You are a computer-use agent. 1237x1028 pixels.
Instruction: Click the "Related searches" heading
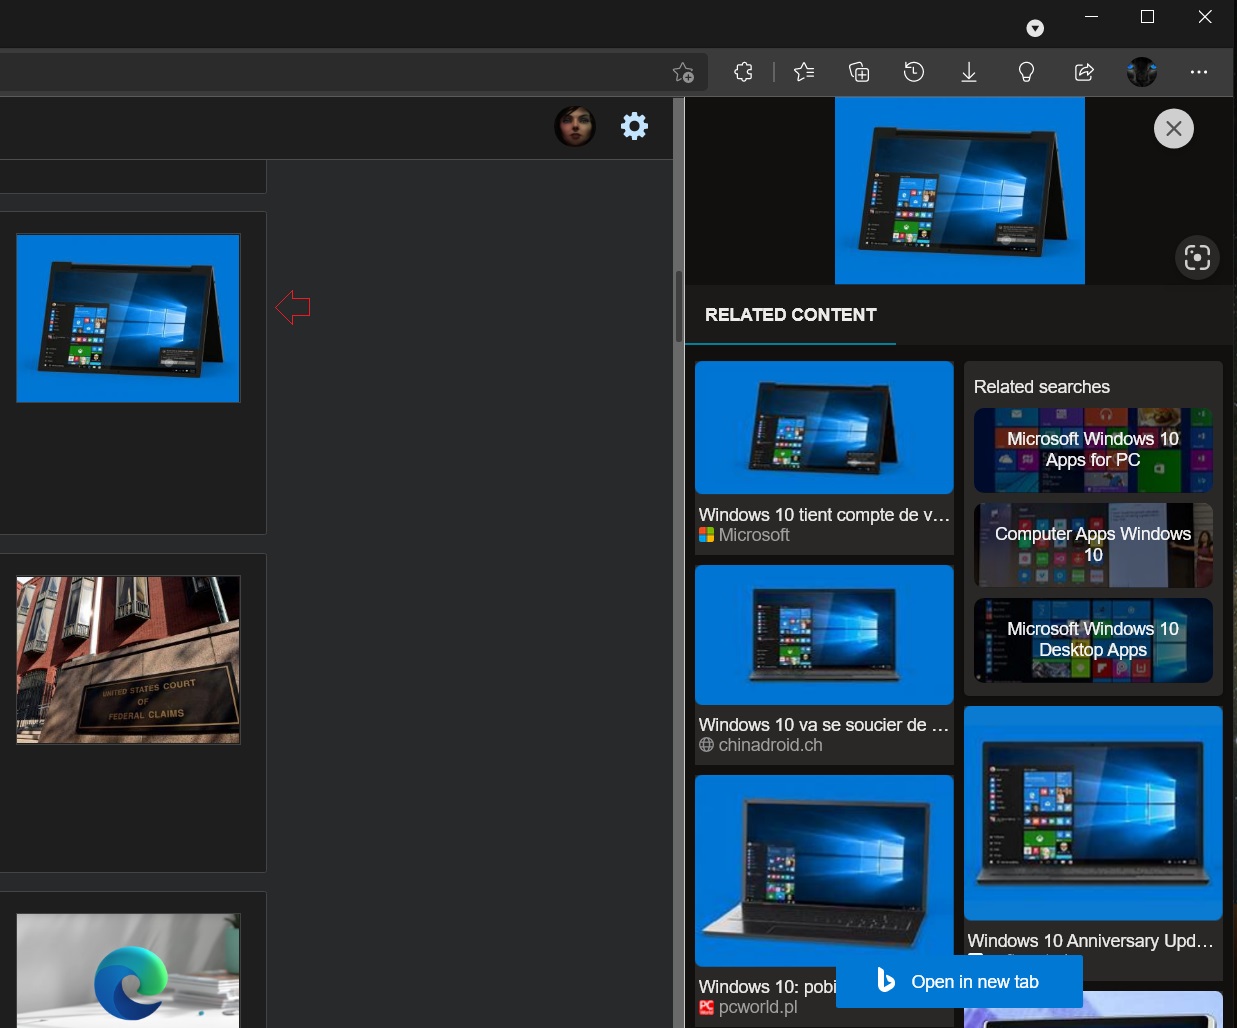pos(1042,387)
